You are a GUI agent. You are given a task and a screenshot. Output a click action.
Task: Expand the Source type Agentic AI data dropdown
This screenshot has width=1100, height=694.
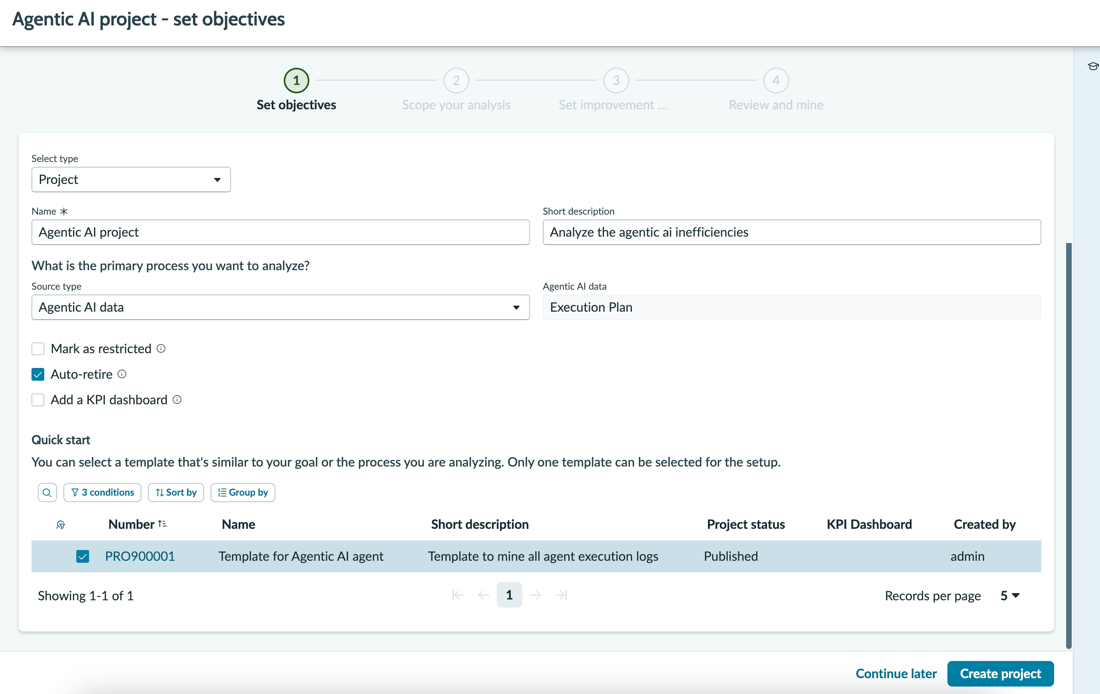281,307
